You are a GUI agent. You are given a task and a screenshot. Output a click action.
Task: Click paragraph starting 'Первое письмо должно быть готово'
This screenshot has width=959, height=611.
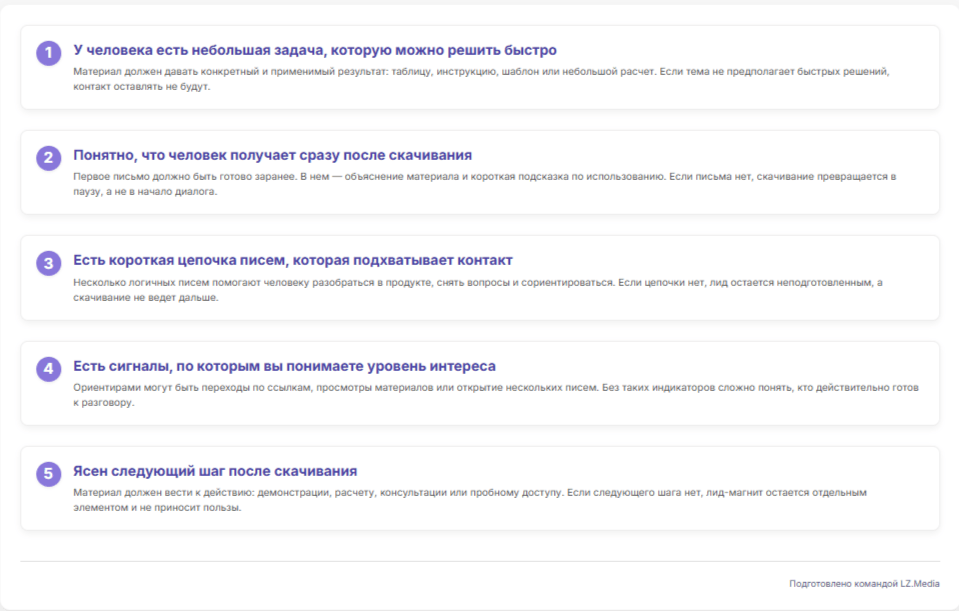[484, 184]
